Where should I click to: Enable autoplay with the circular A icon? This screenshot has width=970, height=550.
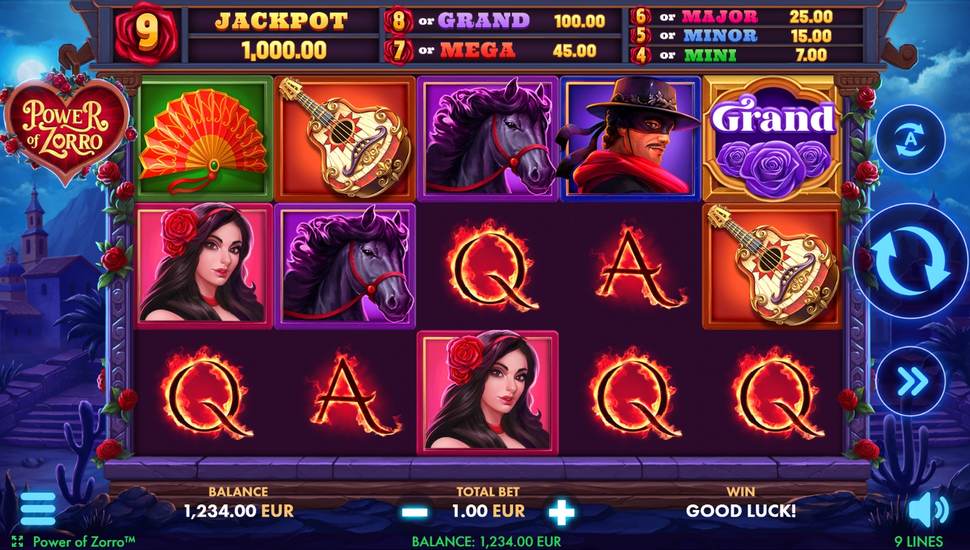pos(911,139)
